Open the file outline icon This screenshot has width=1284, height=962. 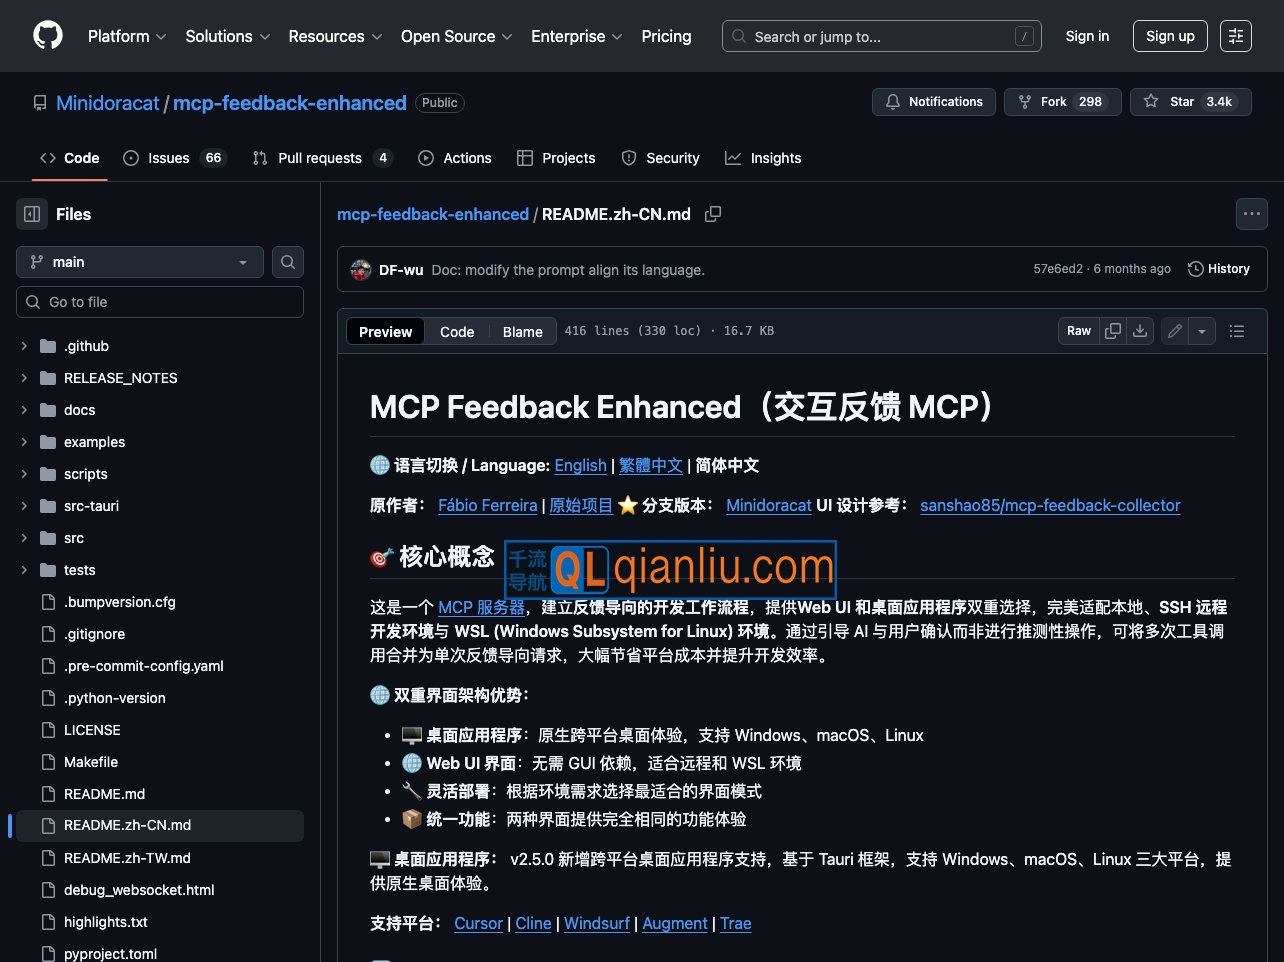[x=1236, y=330]
